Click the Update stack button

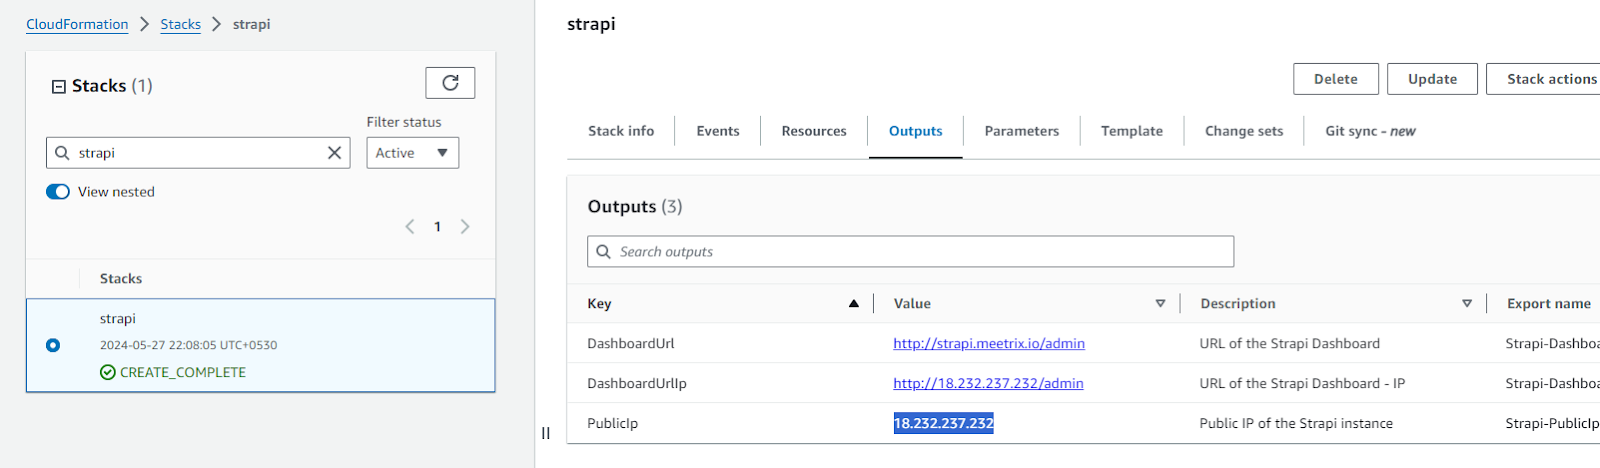coord(1432,79)
